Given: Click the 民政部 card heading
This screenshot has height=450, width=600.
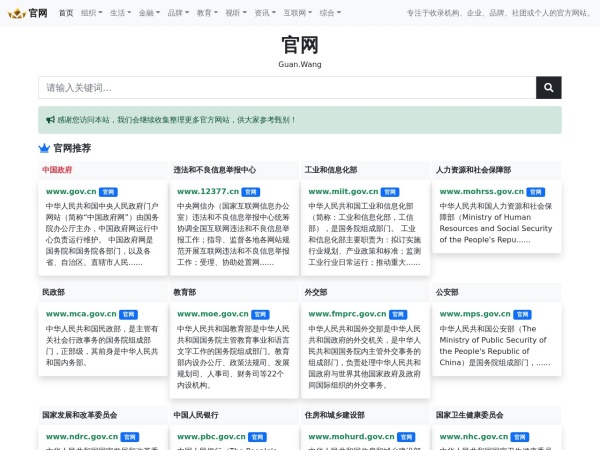Looking at the screenshot, I should [x=53, y=292].
